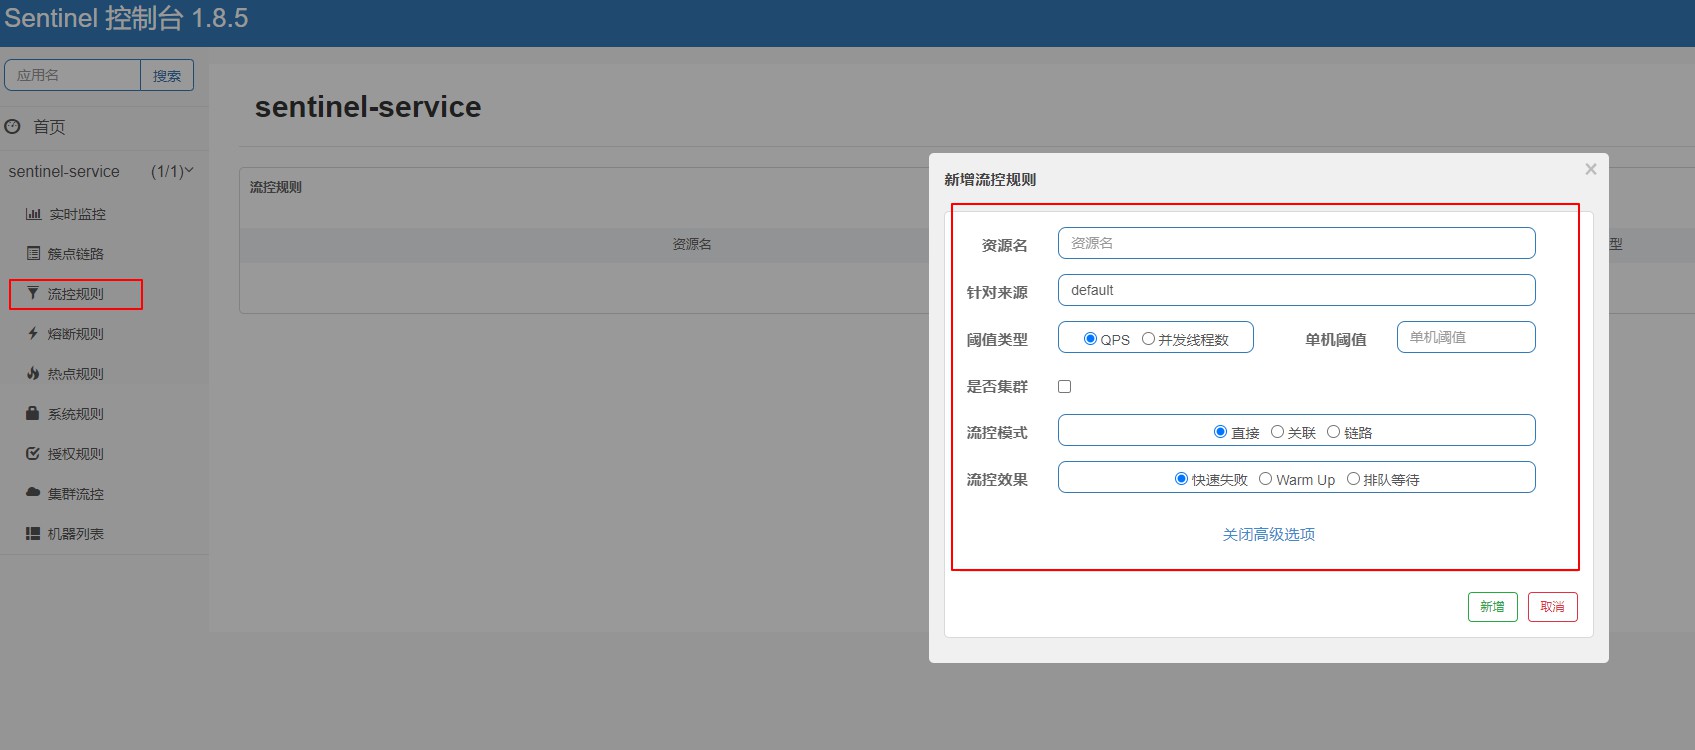This screenshot has width=1695, height=750.
Task: Select 排队等待 flow control effect
Action: pyautogui.click(x=1353, y=479)
